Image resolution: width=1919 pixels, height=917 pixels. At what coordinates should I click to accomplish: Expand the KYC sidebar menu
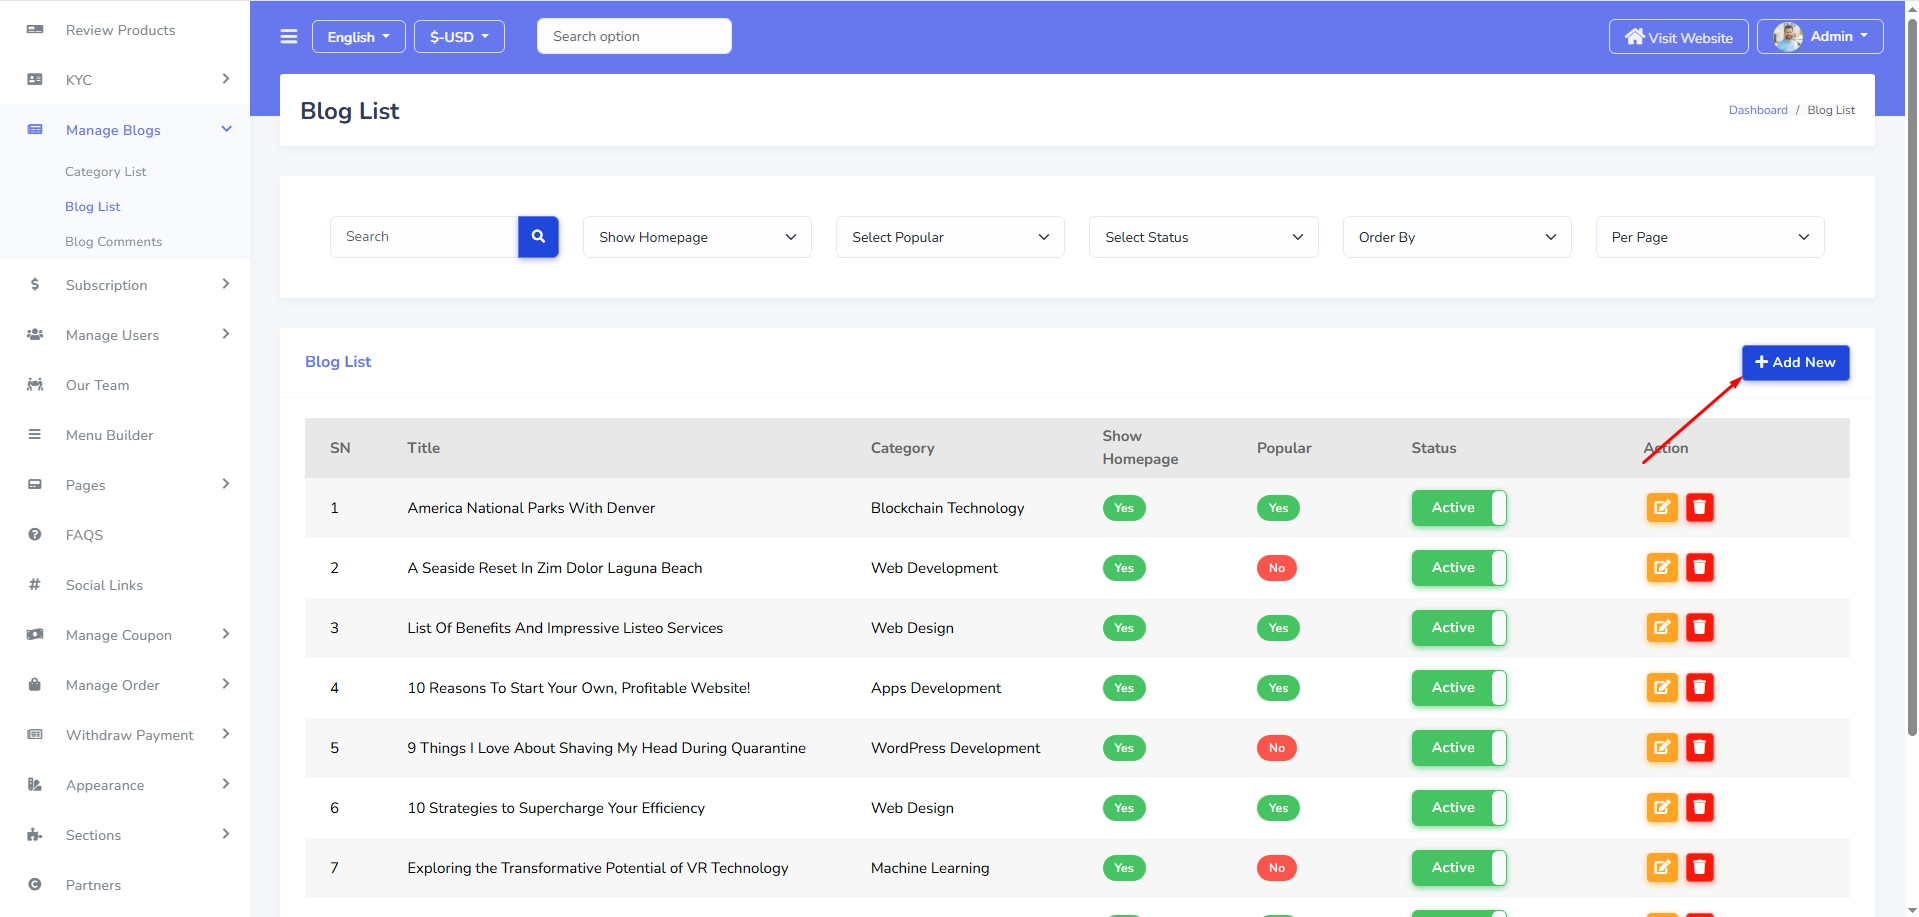pyautogui.click(x=125, y=80)
